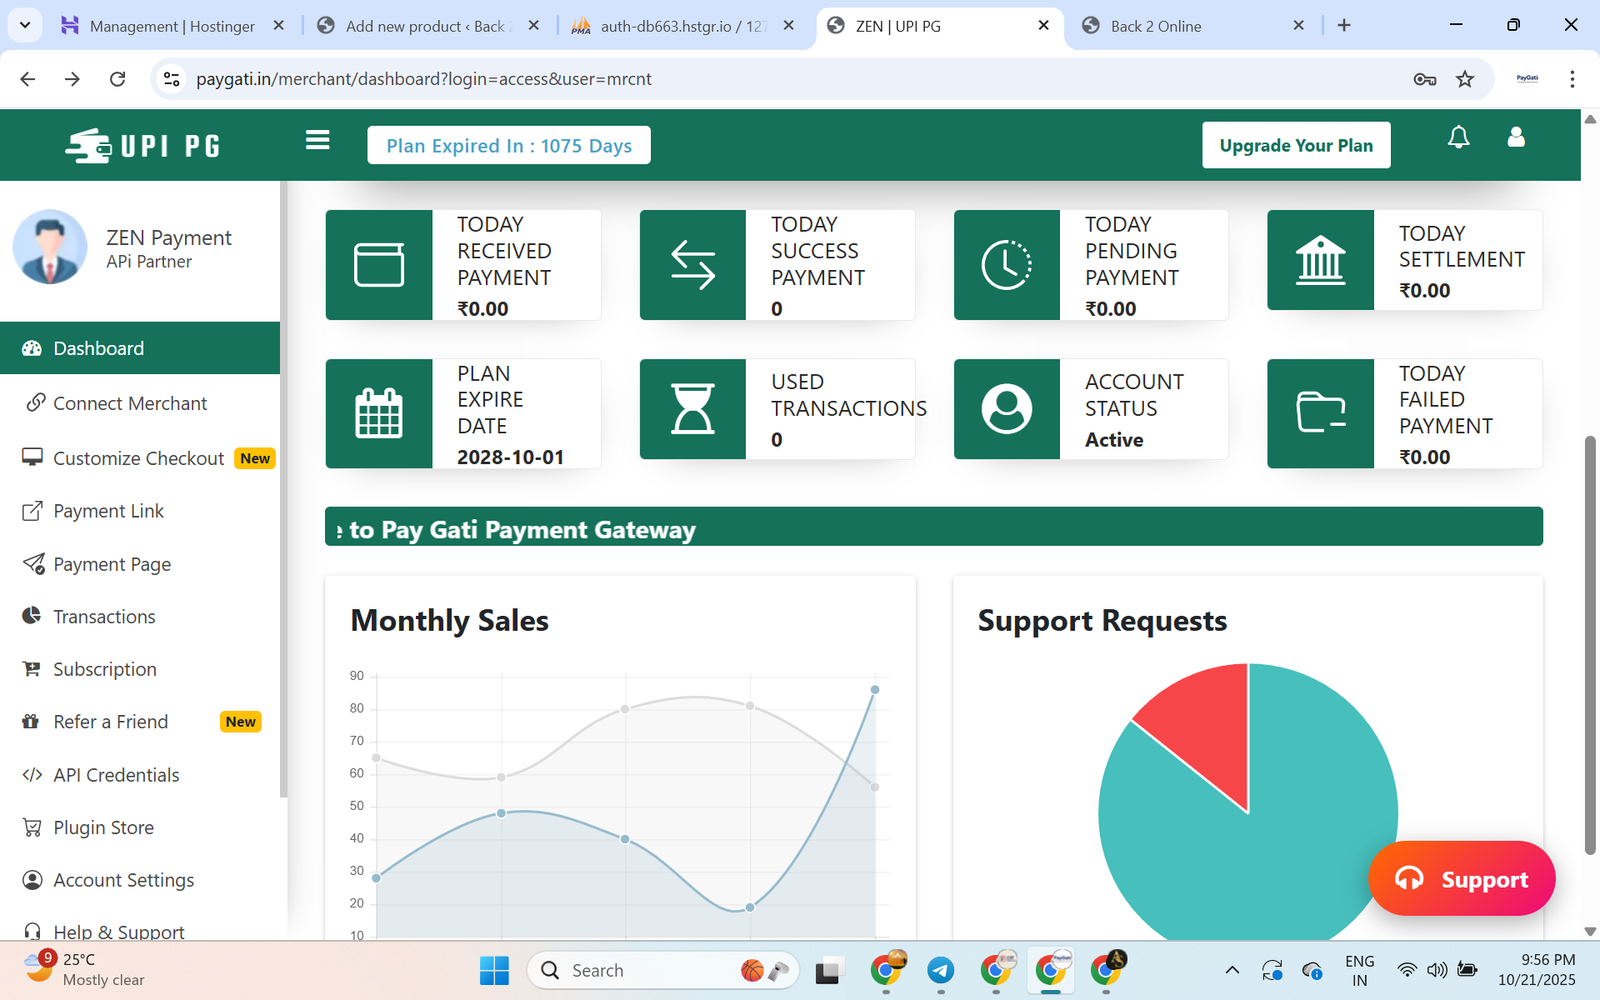Screen dimensions: 1600x1000
Task: Go to Transactions page
Action: click(104, 617)
